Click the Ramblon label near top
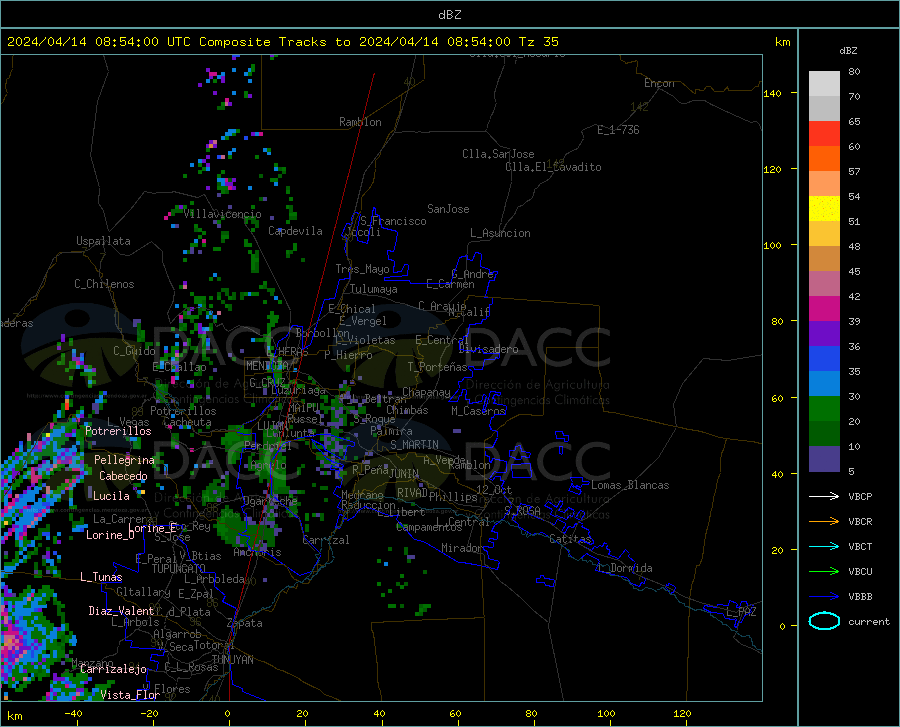Viewport: 900px width, 727px height. click(x=360, y=122)
